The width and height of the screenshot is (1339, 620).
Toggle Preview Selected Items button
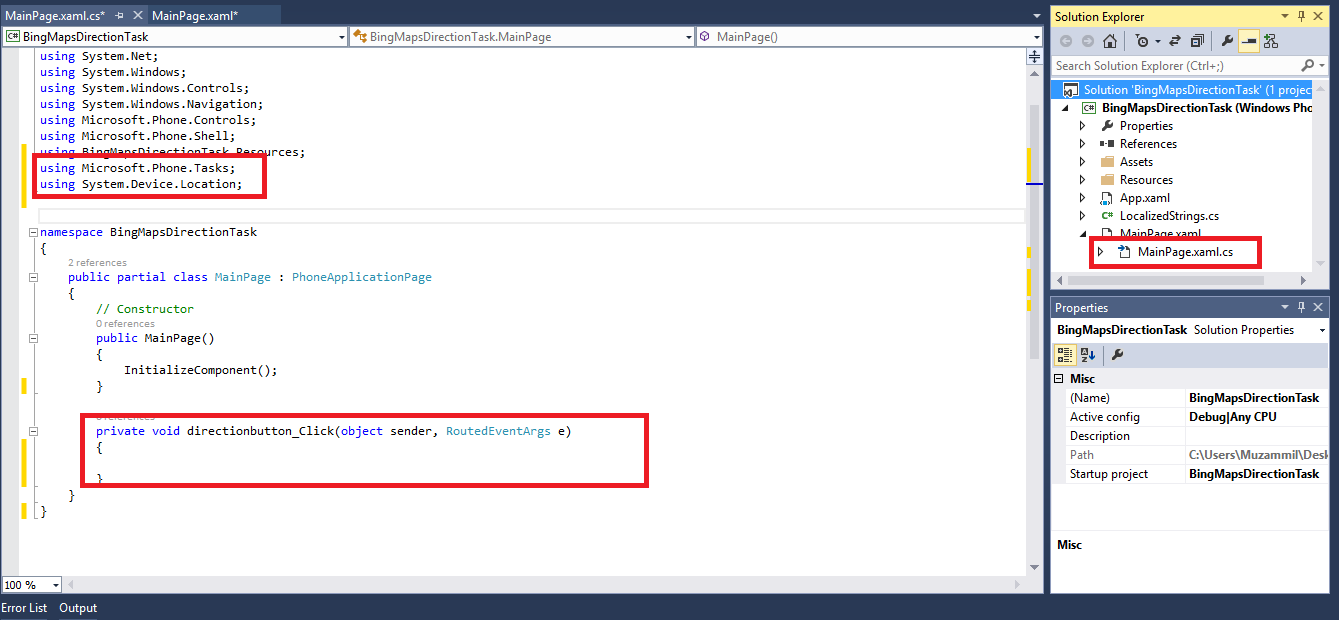click(1249, 41)
